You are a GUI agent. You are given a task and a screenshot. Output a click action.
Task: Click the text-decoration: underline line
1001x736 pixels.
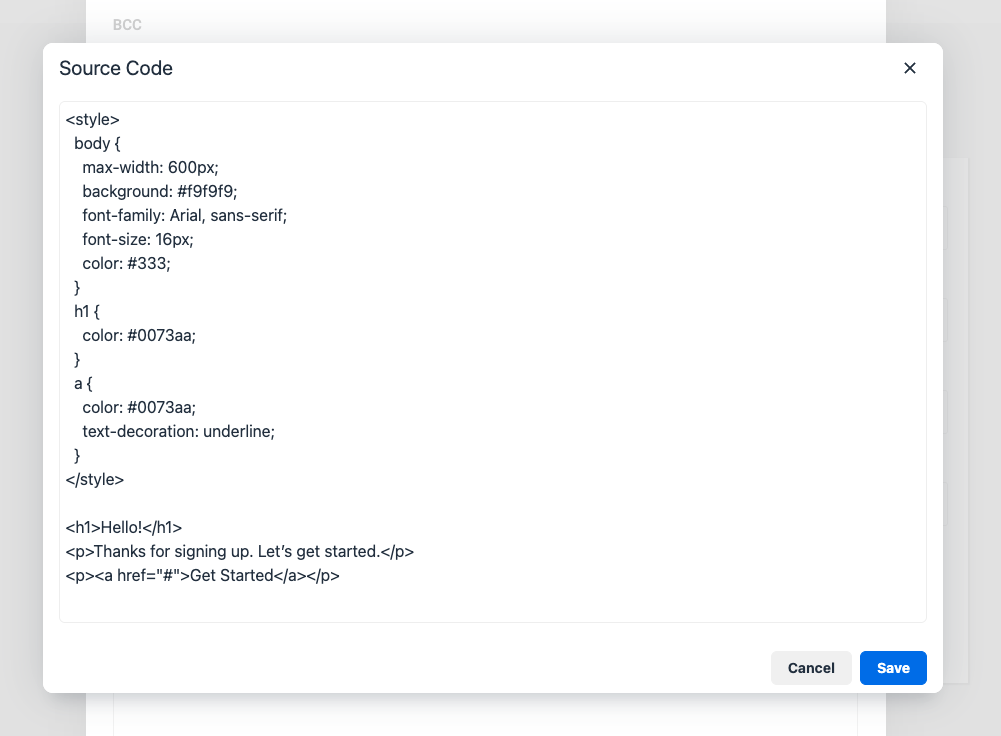[178, 432]
